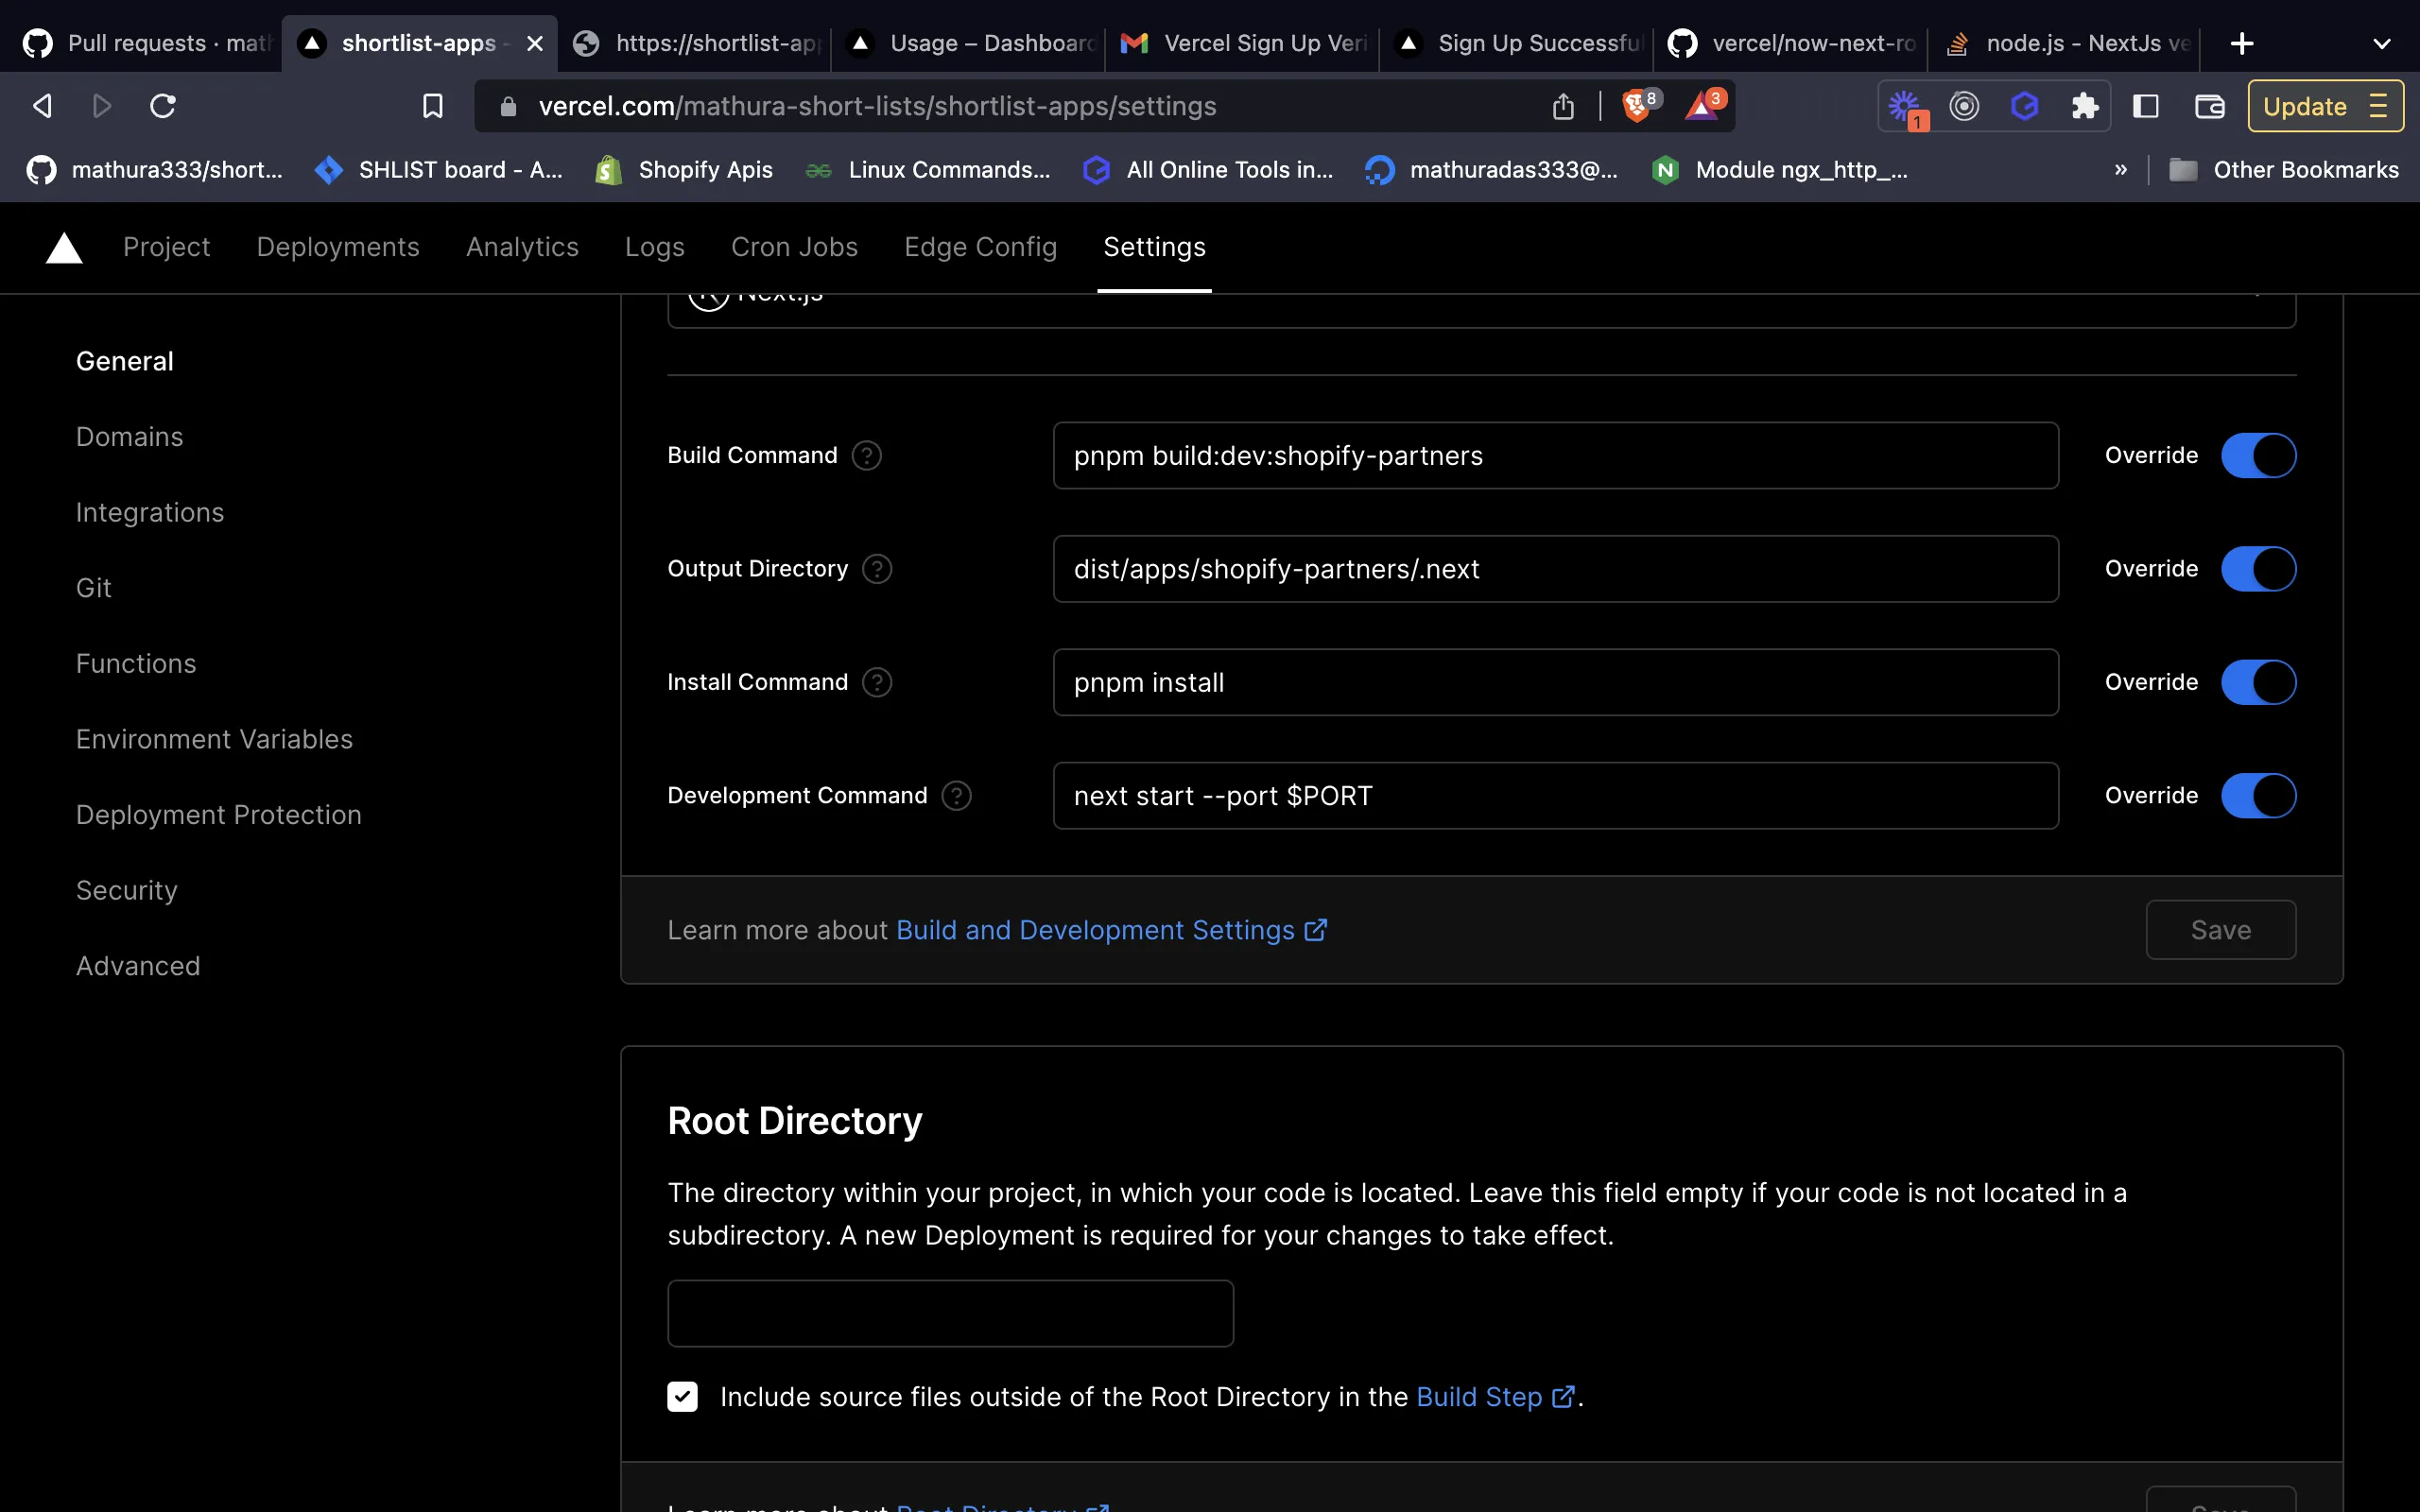This screenshot has width=2420, height=1512.
Task: Click the Analytics tab icon
Action: point(521,248)
